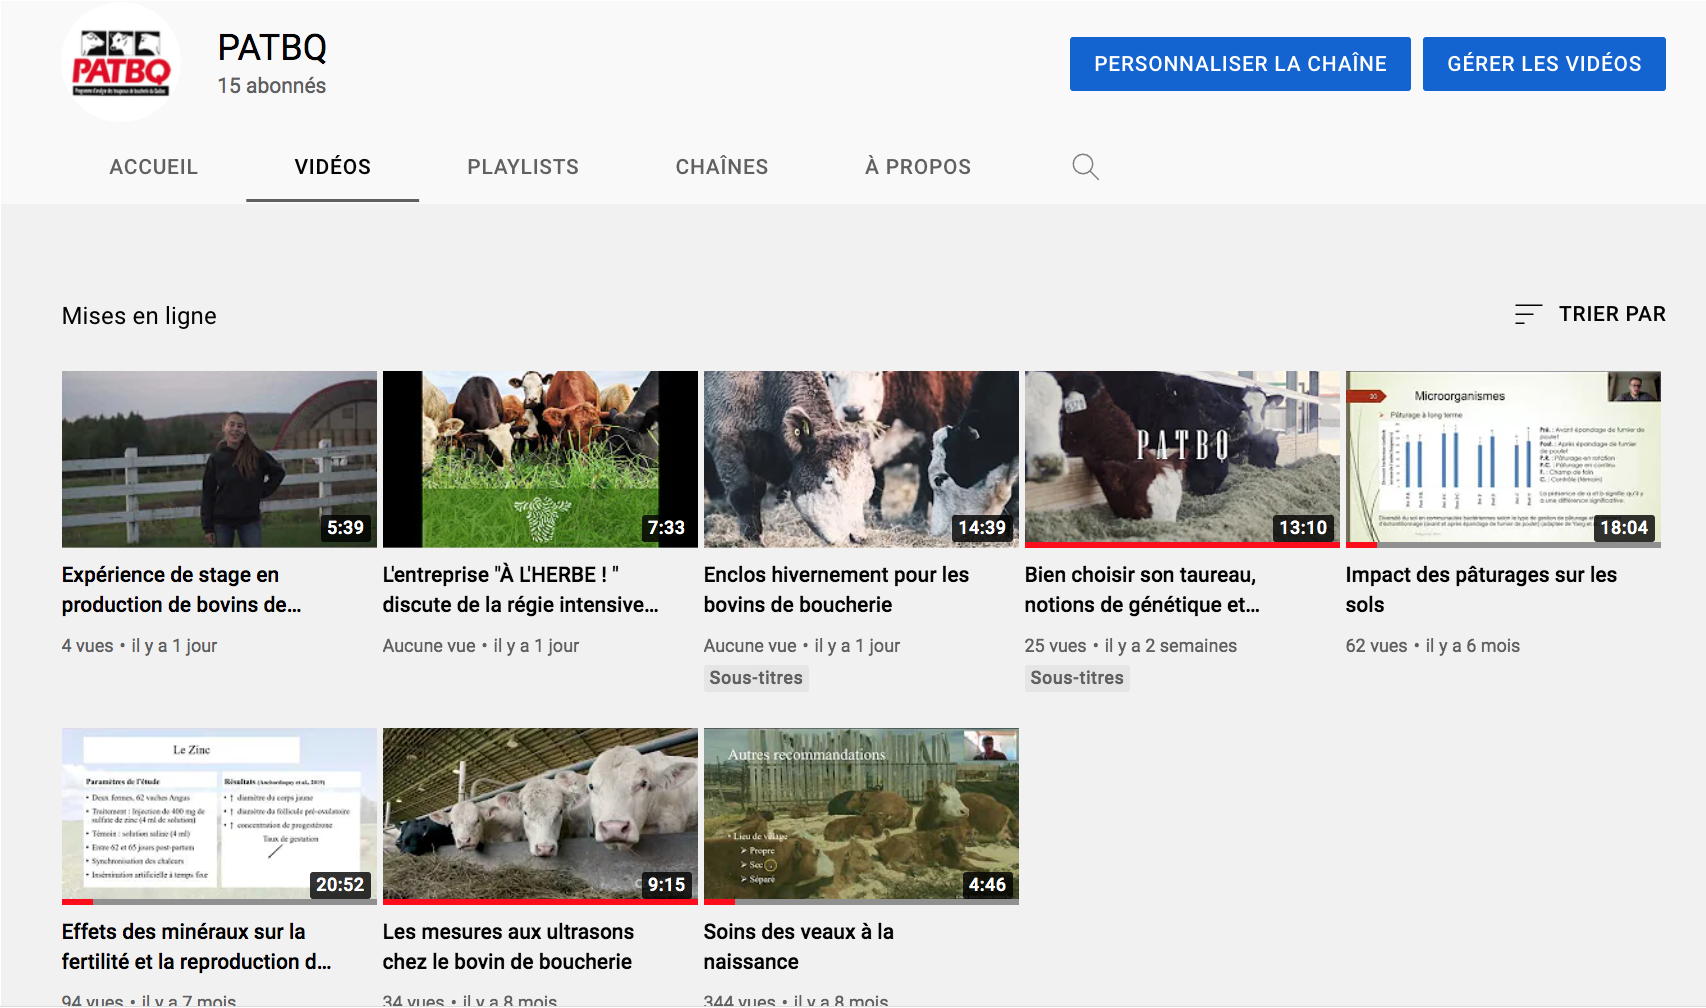Click title Effets des minéraux sur la fertilité
This screenshot has height=1008, width=1706.
[x=196, y=947]
